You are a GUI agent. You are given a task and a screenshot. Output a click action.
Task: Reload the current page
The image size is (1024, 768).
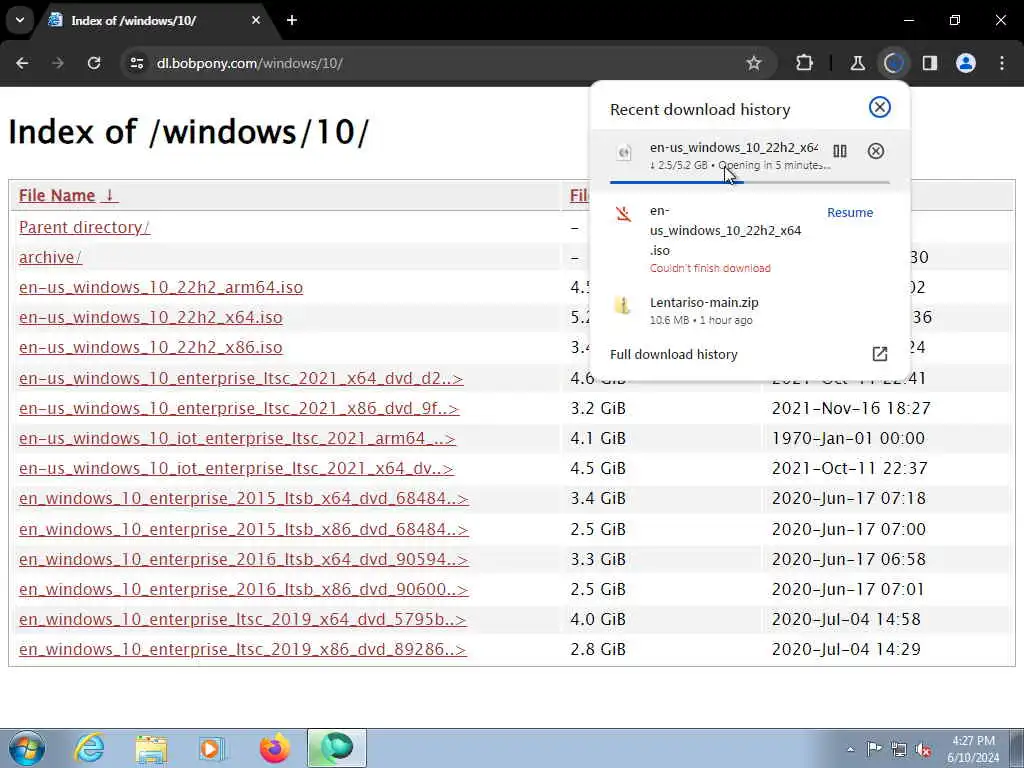[94, 63]
